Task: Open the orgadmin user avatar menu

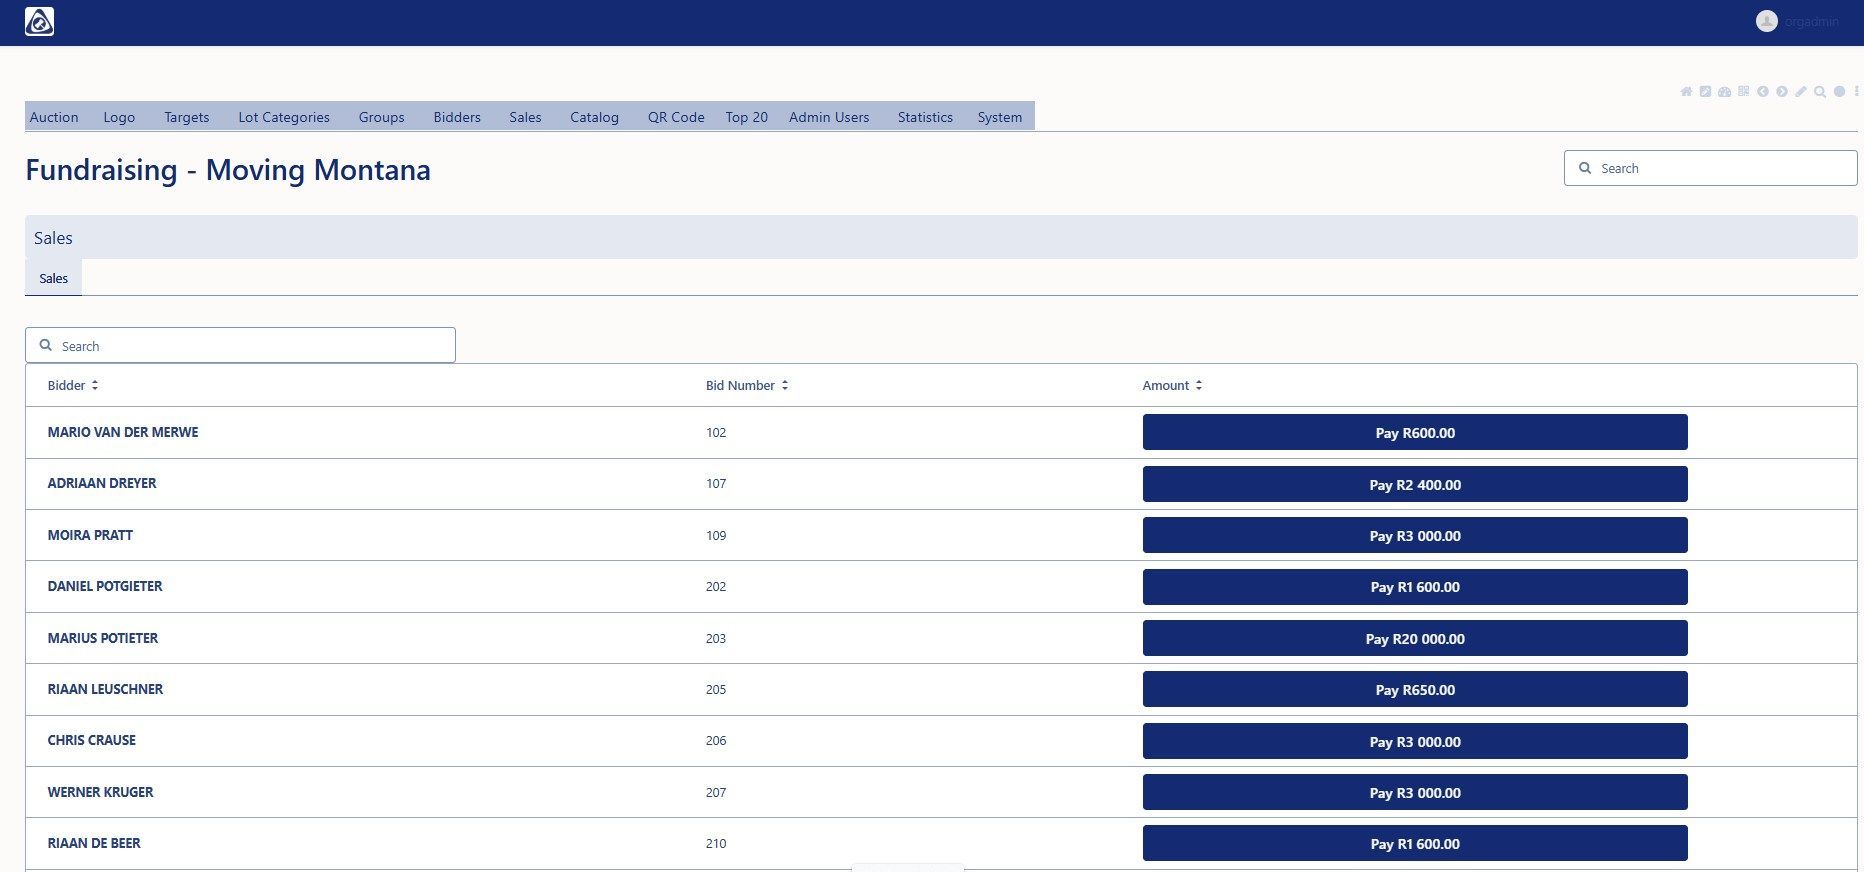Action: coord(1767,21)
